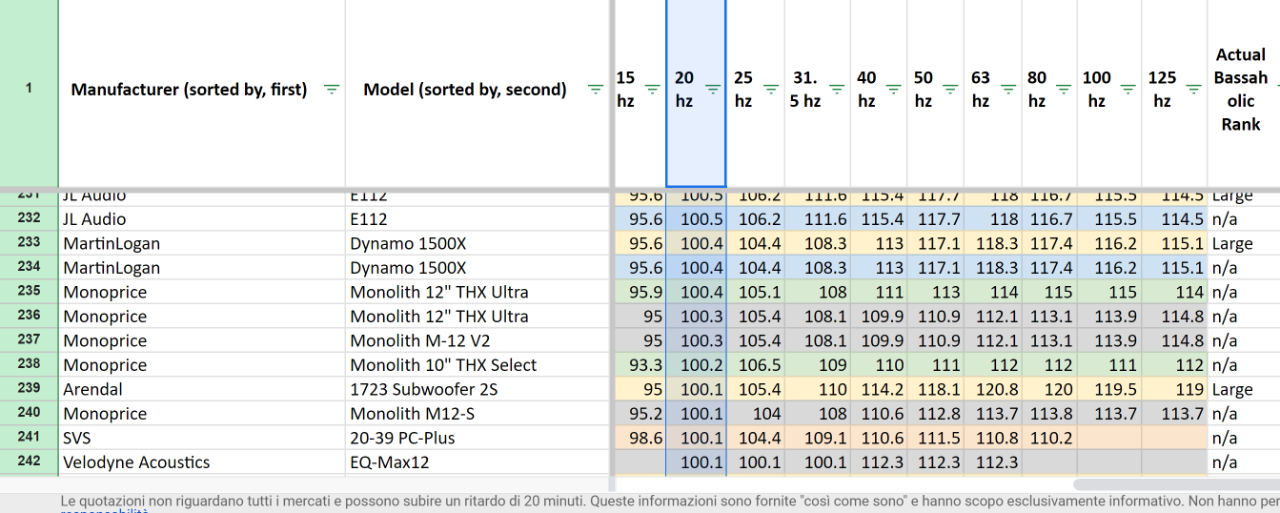Click the Model header cell
1280x513 pixels.
pyautogui.click(x=477, y=92)
